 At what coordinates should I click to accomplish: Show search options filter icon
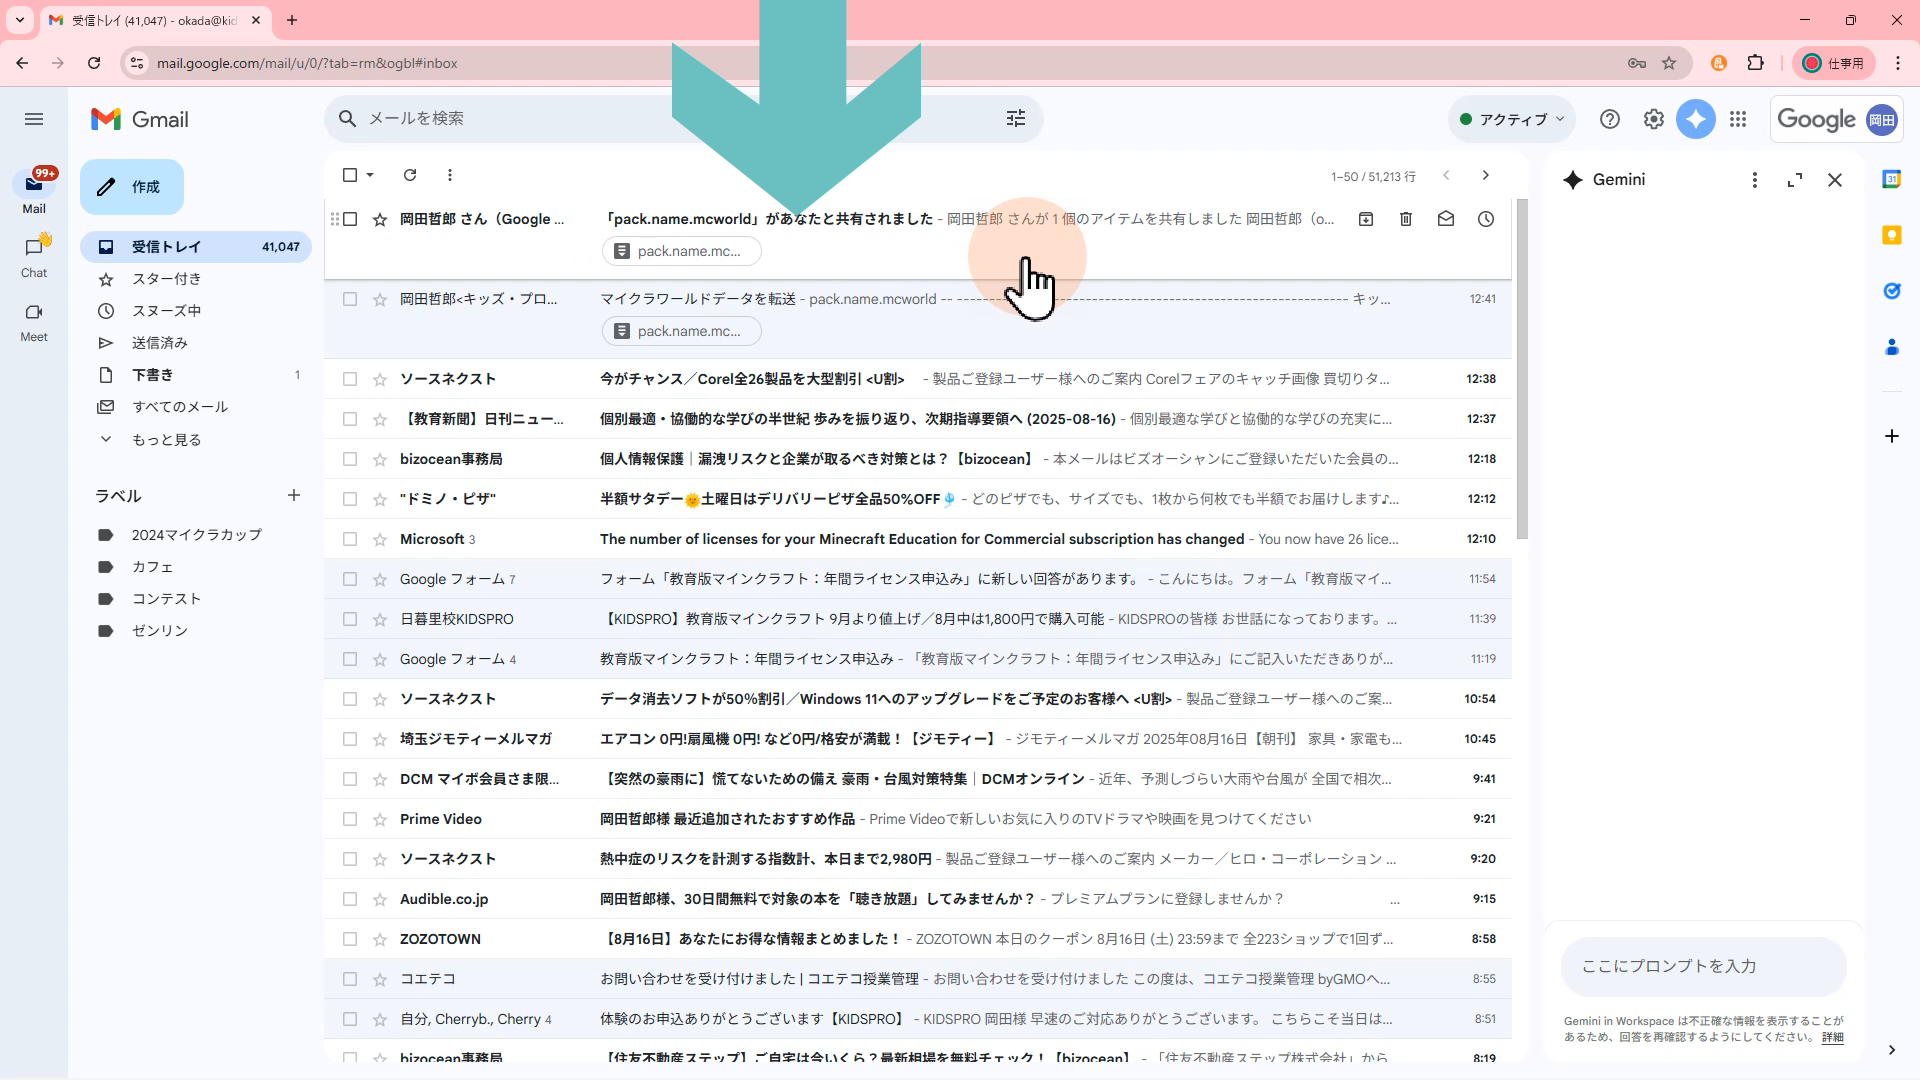pos(1016,119)
